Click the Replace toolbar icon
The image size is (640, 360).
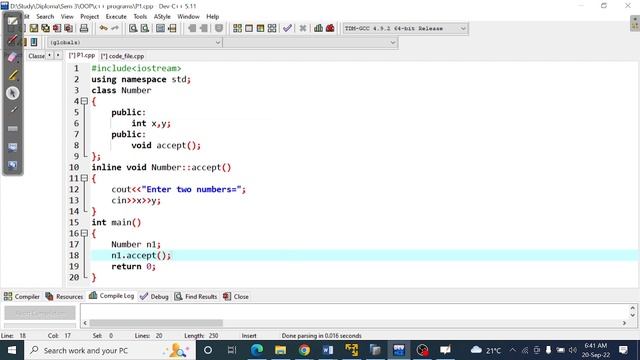[144, 28]
